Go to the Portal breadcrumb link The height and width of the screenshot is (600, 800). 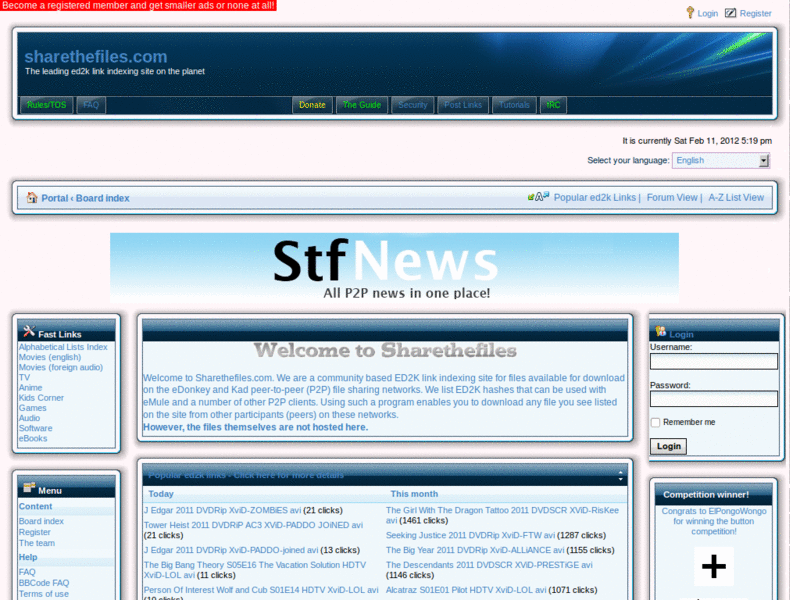[55, 198]
